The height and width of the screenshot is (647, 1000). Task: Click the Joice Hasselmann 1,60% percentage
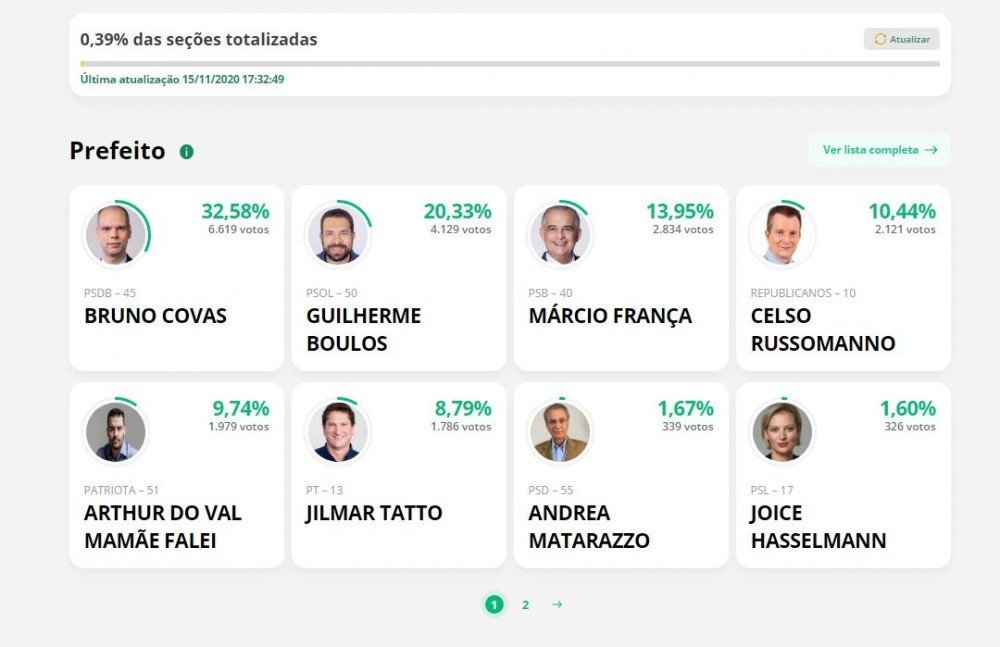point(907,408)
